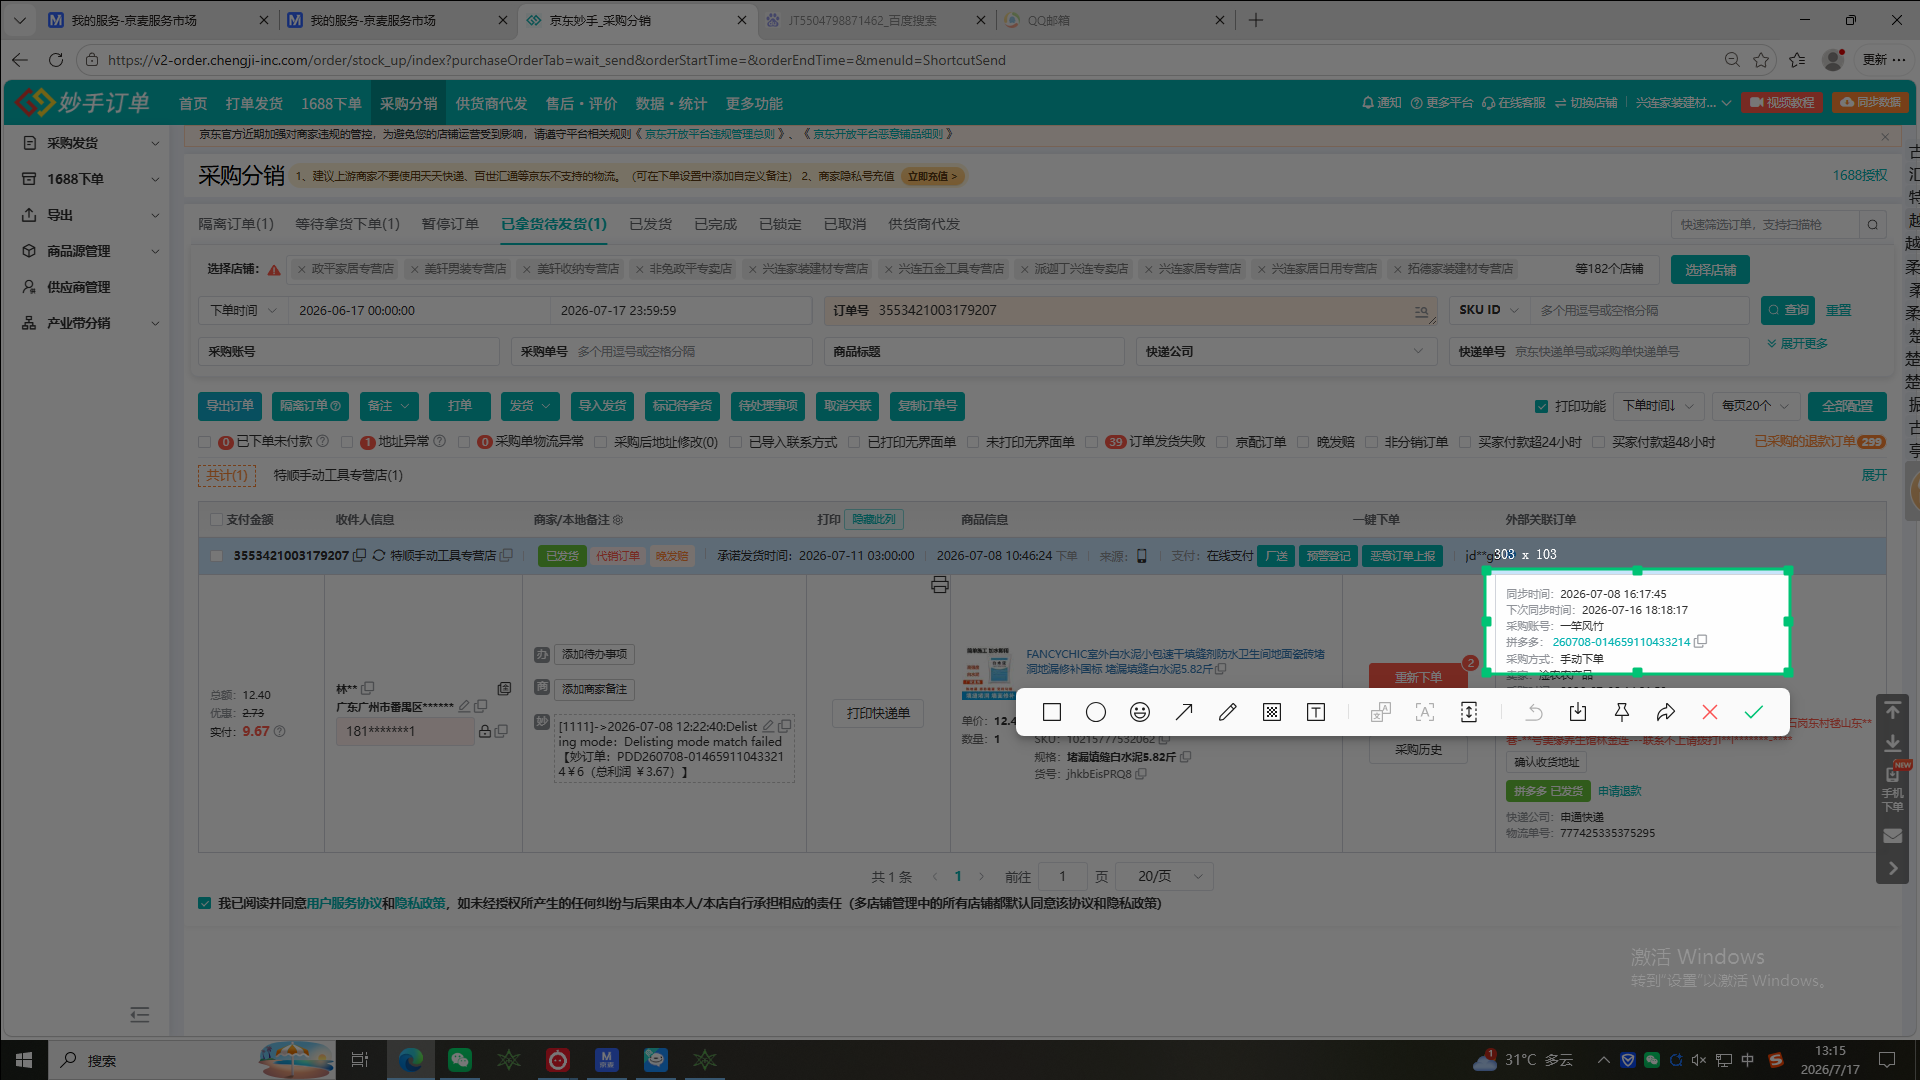This screenshot has width=1920, height=1080.
Task: Open the 20/页 pagination dropdown
Action: pyautogui.click(x=1164, y=877)
